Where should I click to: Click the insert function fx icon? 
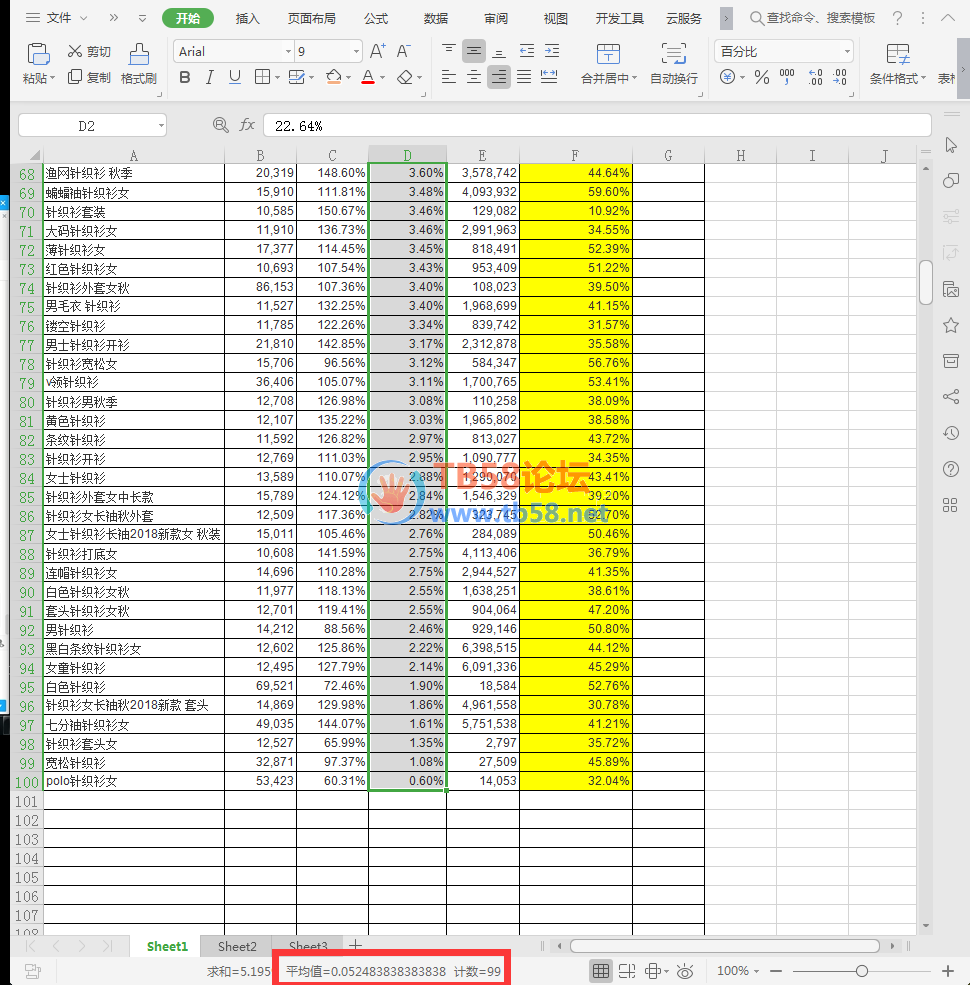[x=247, y=125]
